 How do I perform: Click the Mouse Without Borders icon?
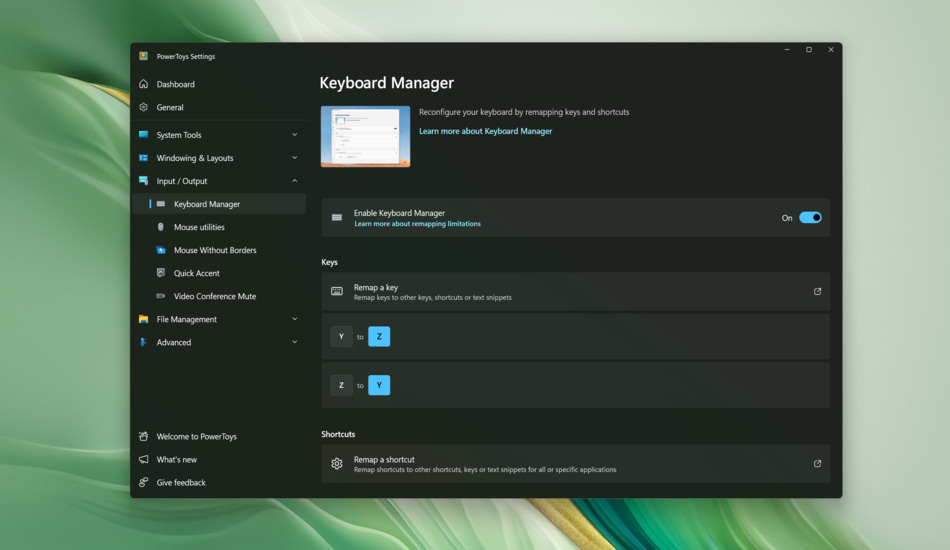[x=161, y=250]
